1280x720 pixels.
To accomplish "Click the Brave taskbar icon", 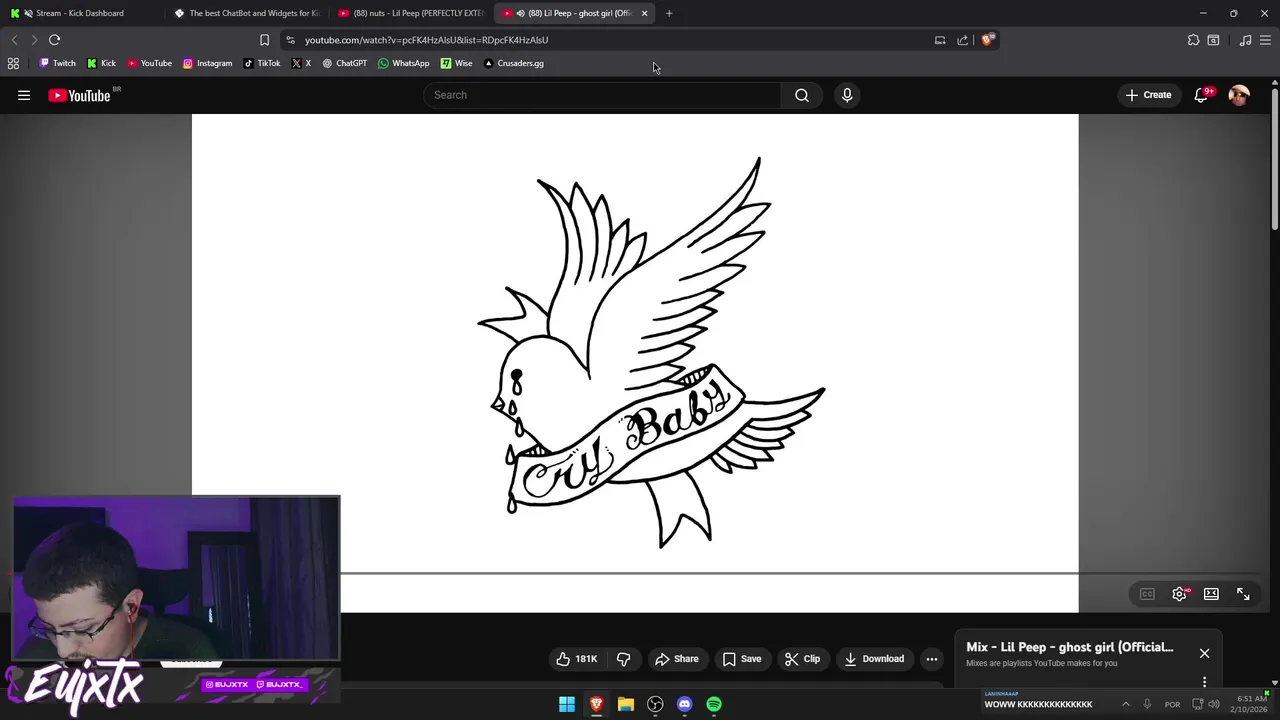I will (596, 705).
